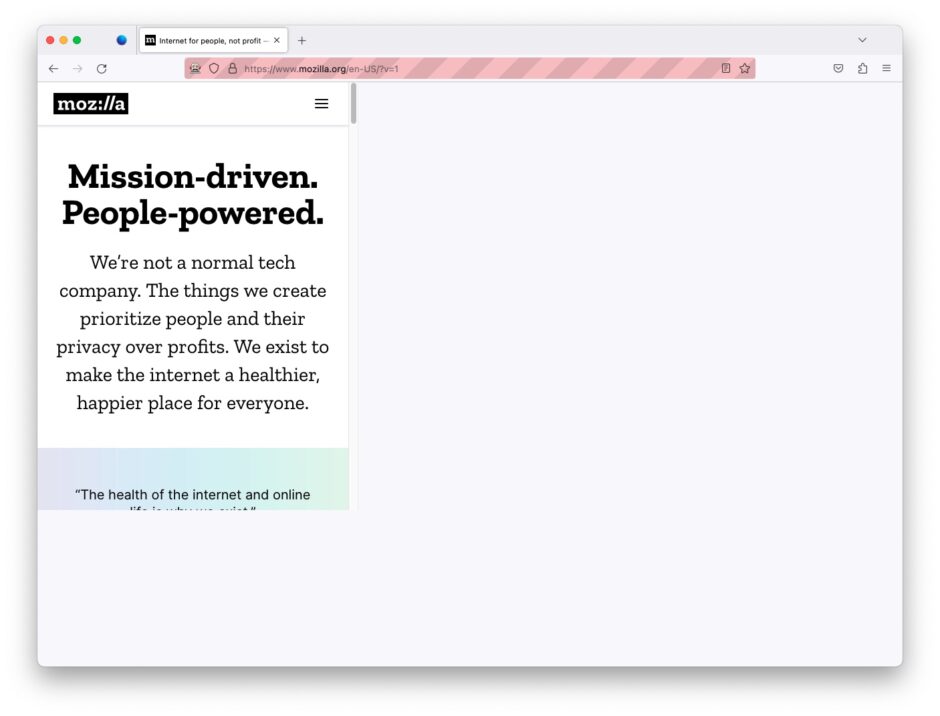
Task: Click the moz://a logo
Action: 91,104
